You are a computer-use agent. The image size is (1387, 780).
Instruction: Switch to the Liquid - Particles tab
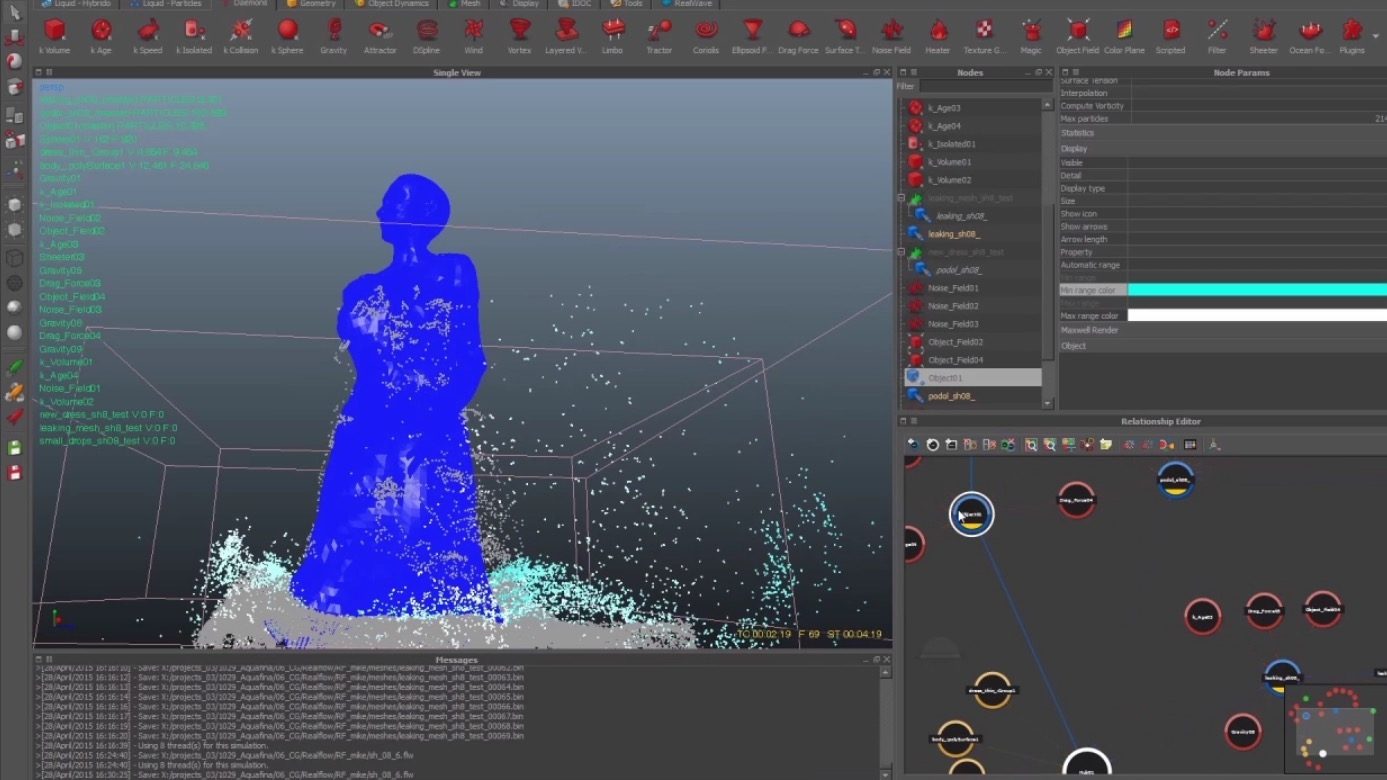point(165,4)
